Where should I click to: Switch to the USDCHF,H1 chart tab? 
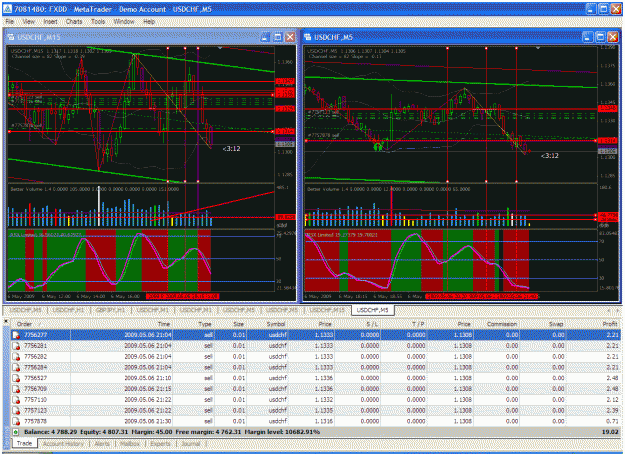tap(68, 310)
